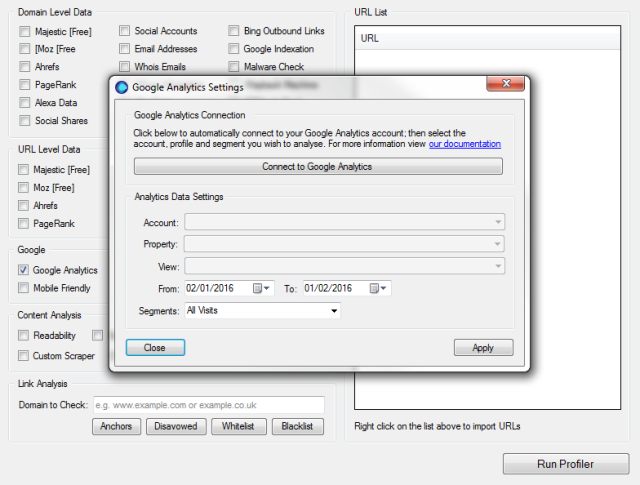Click inside the URL List box
640x485 pixels.
point(487,218)
